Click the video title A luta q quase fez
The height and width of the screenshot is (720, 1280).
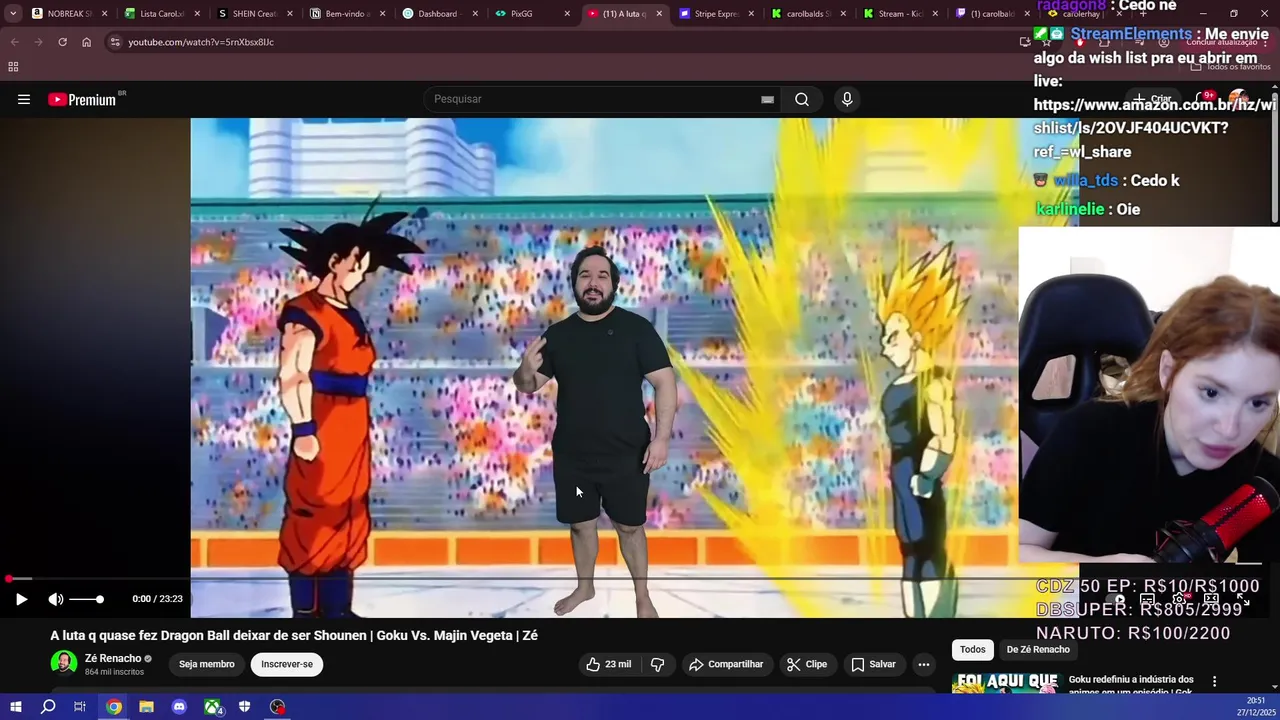294,635
